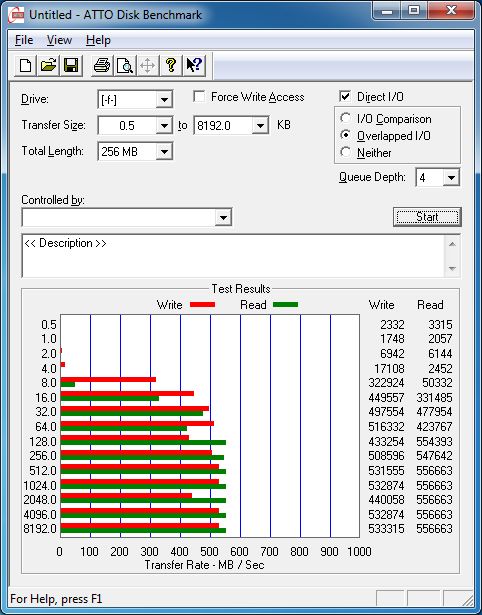The height and width of the screenshot is (615, 482).
Task: Expand the Drive dropdown list
Action: [x=164, y=100]
